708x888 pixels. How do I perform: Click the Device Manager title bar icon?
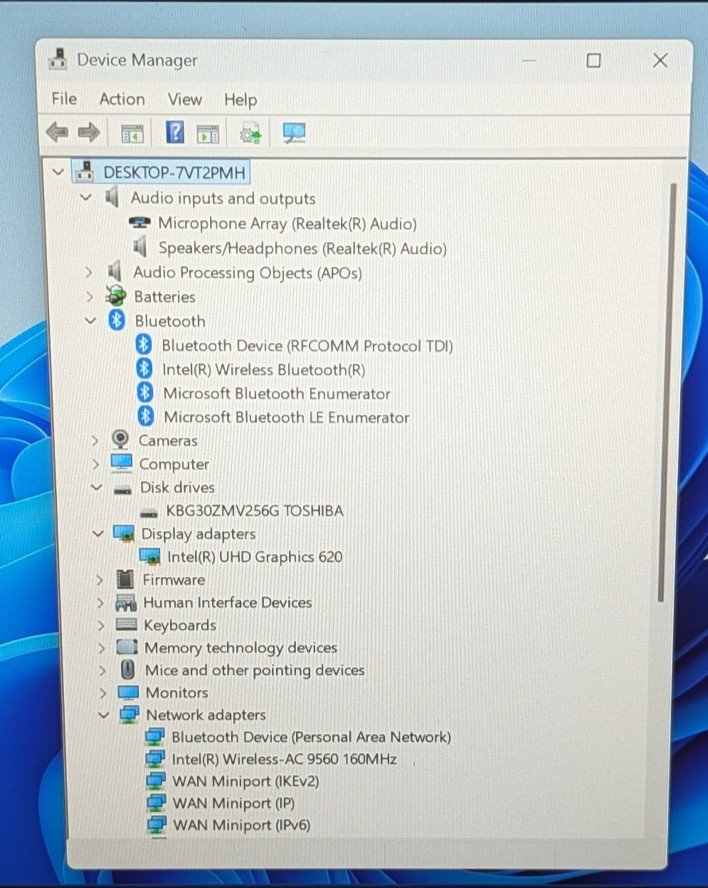[58, 59]
